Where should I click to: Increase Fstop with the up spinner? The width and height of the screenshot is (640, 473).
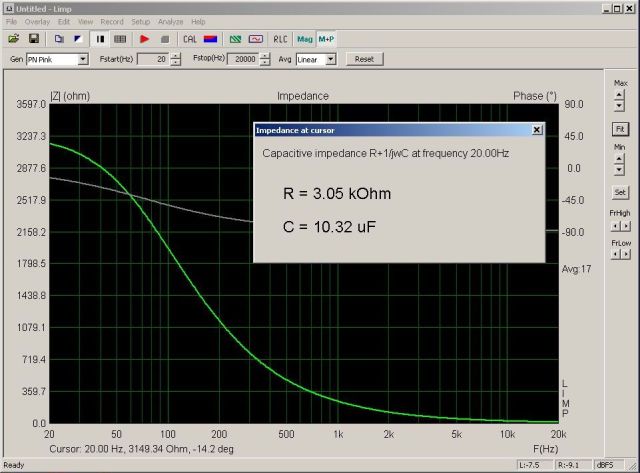click(265, 56)
